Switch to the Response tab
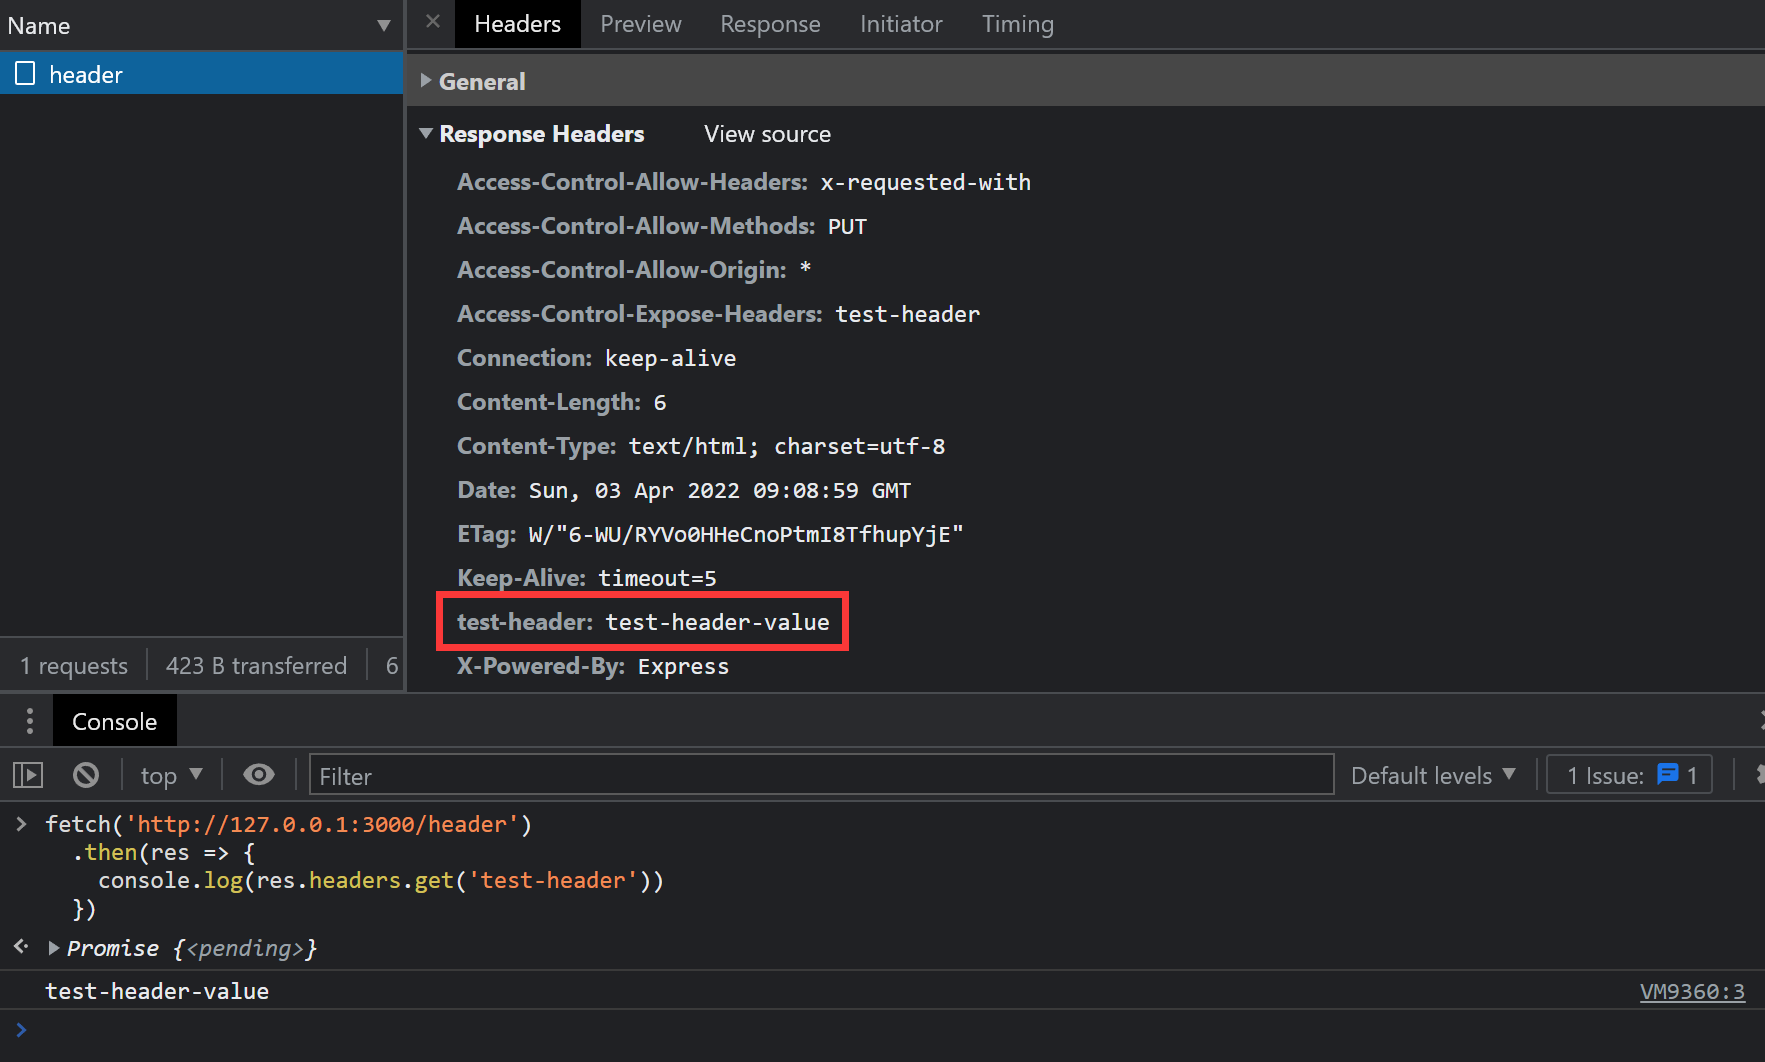This screenshot has height=1062, width=1765. 770,24
